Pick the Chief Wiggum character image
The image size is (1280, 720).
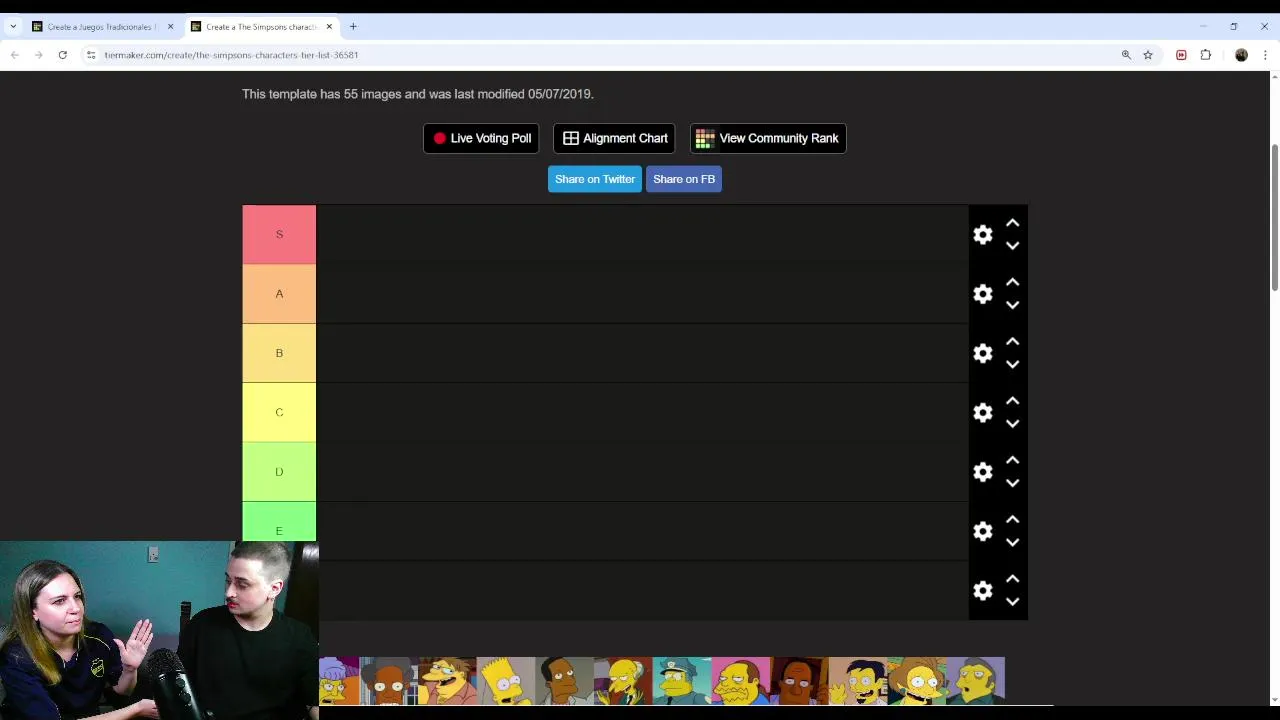(682, 681)
